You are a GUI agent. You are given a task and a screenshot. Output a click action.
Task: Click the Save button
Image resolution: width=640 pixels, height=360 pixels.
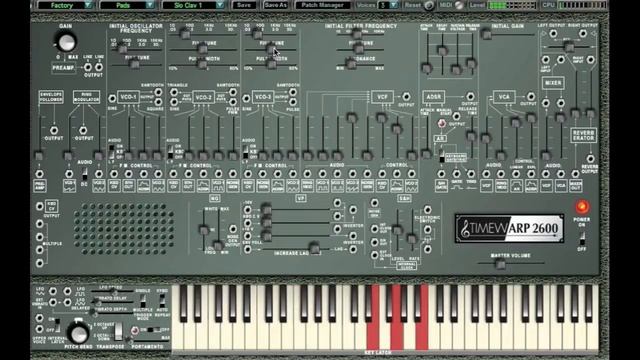244,5
